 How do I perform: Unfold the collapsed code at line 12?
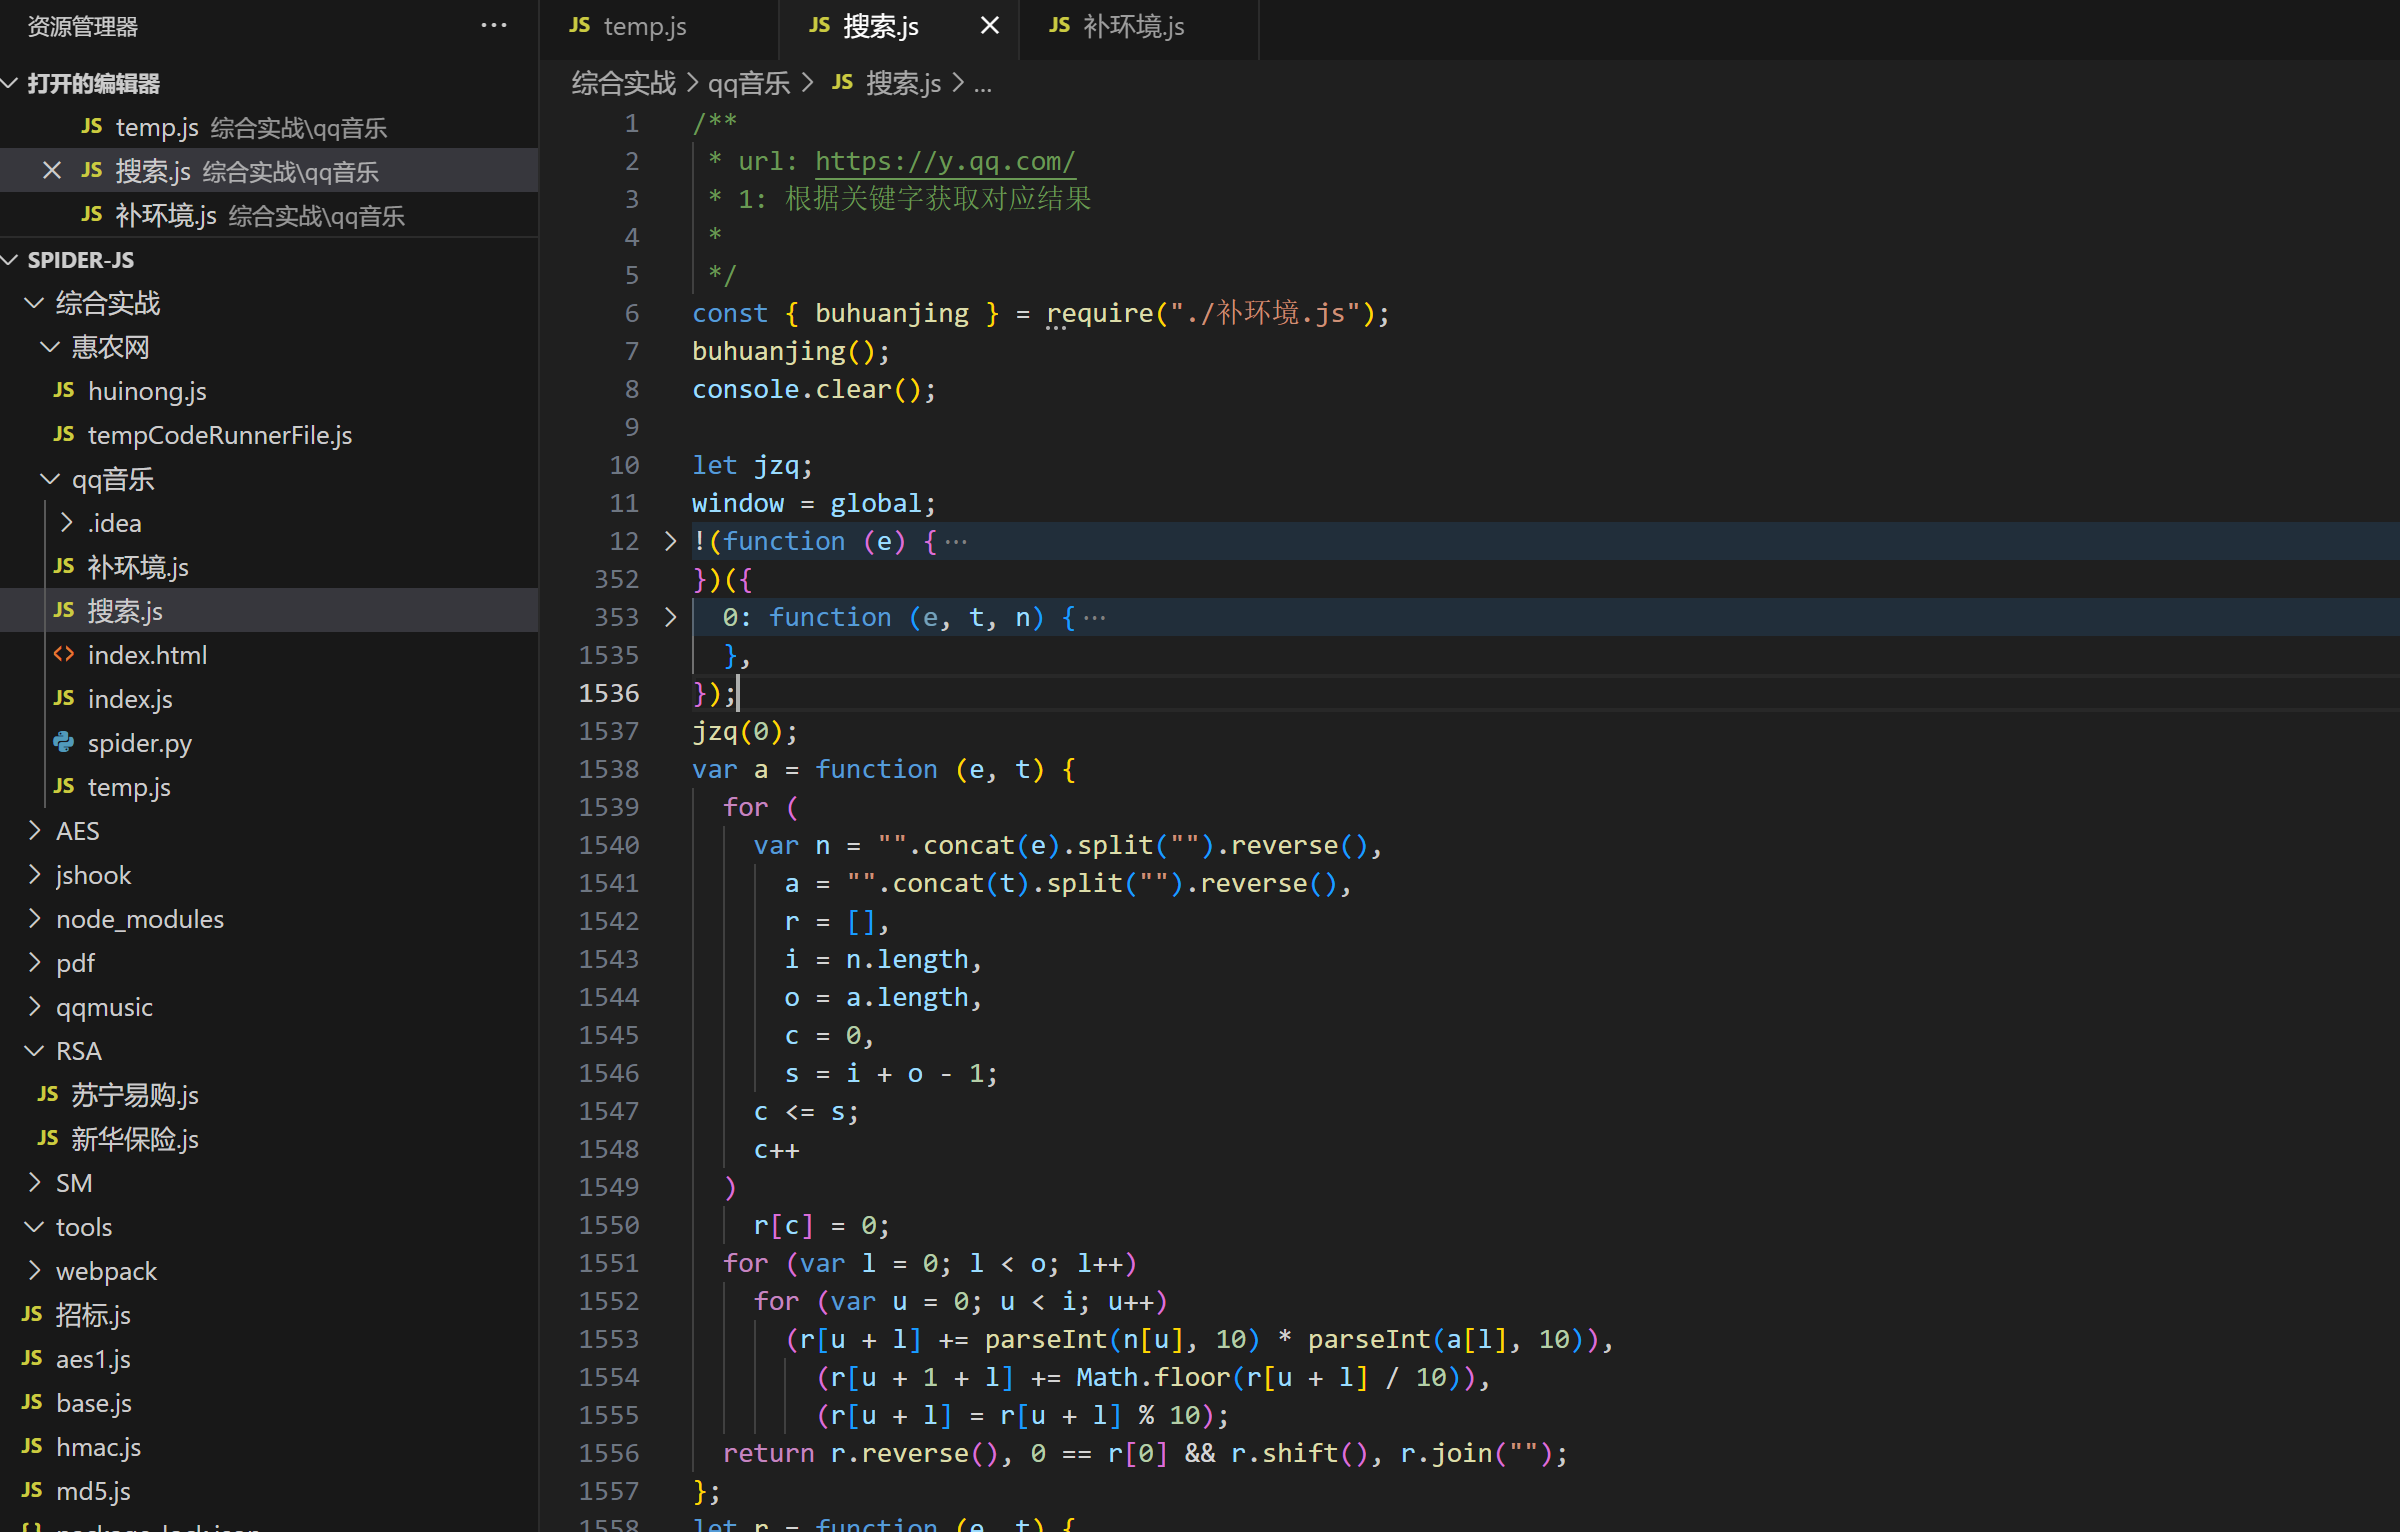tap(671, 541)
